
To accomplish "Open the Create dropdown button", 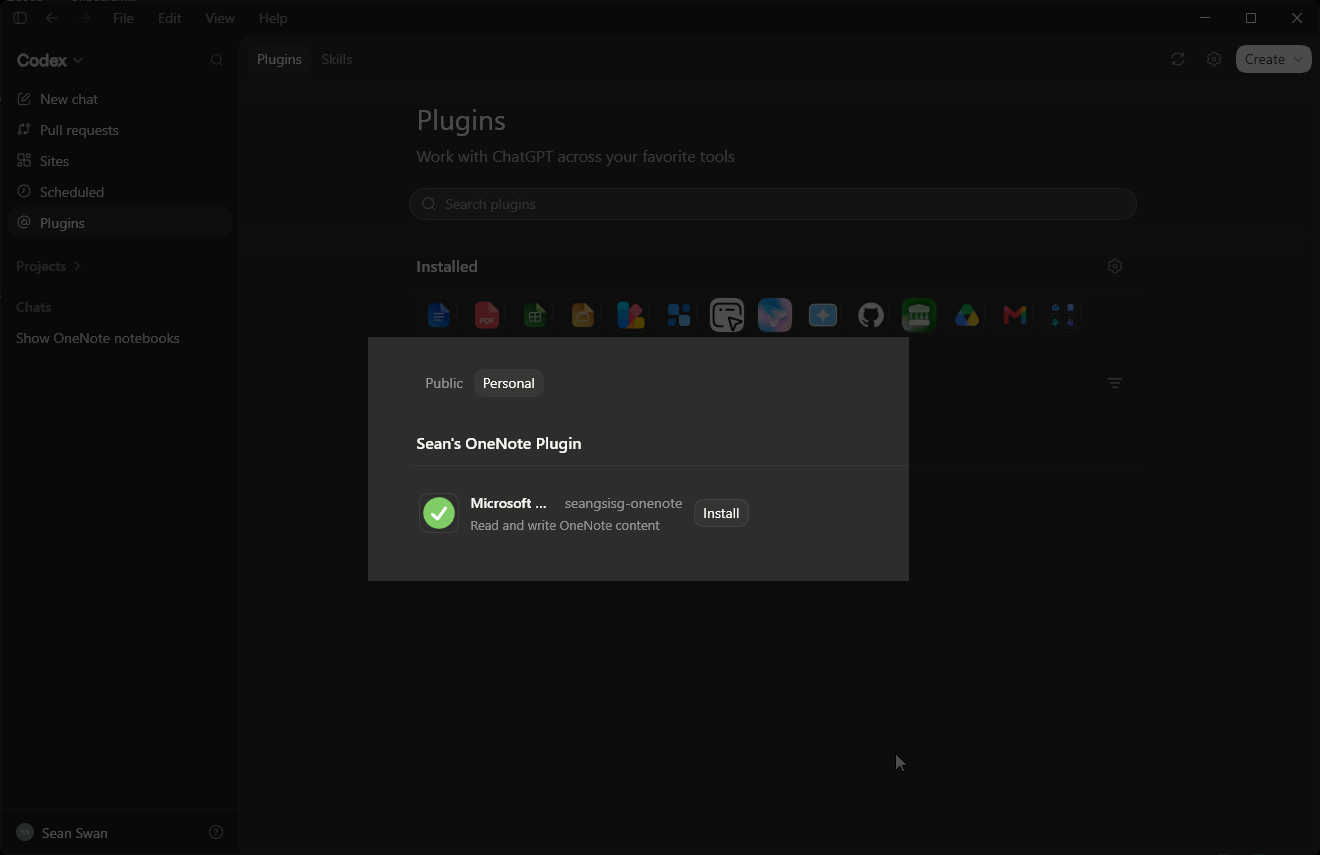I will [1273, 59].
